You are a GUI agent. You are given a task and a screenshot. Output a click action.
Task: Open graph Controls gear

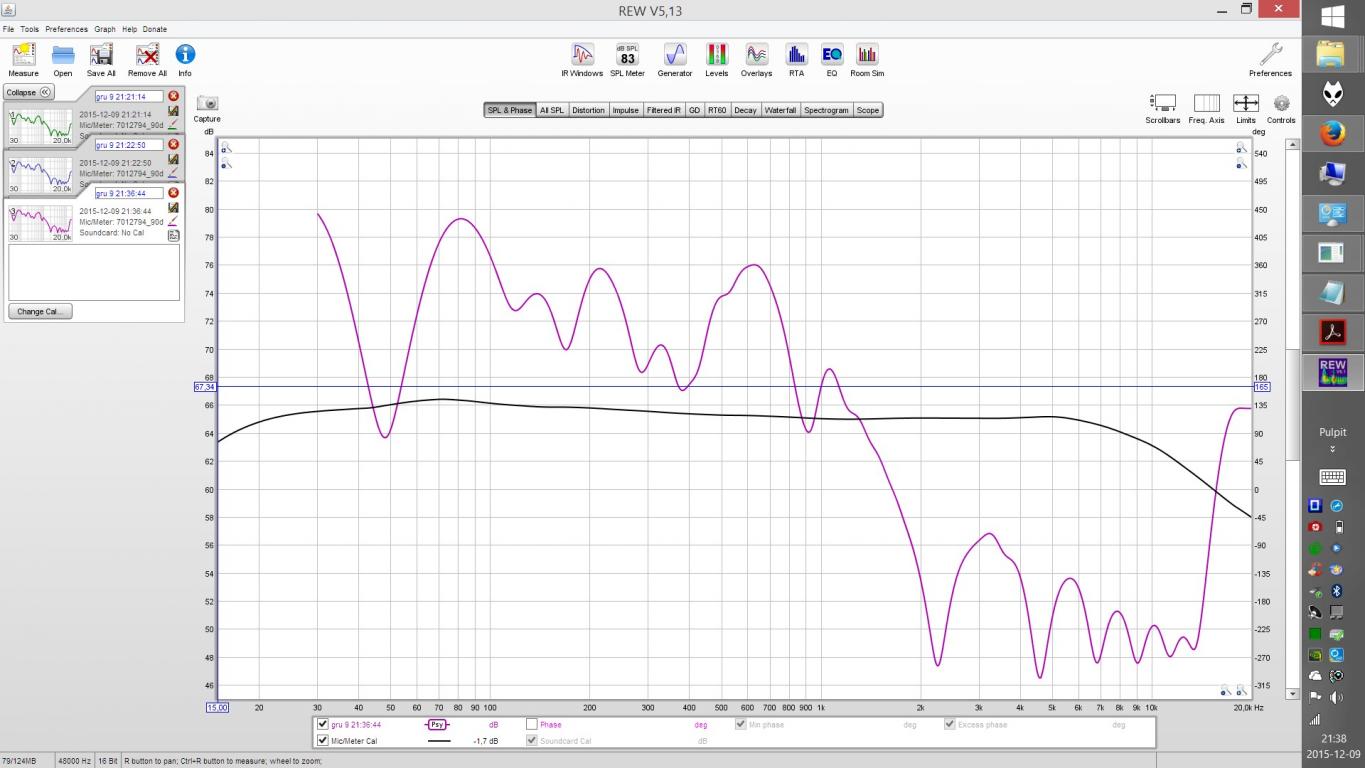tap(1281, 109)
